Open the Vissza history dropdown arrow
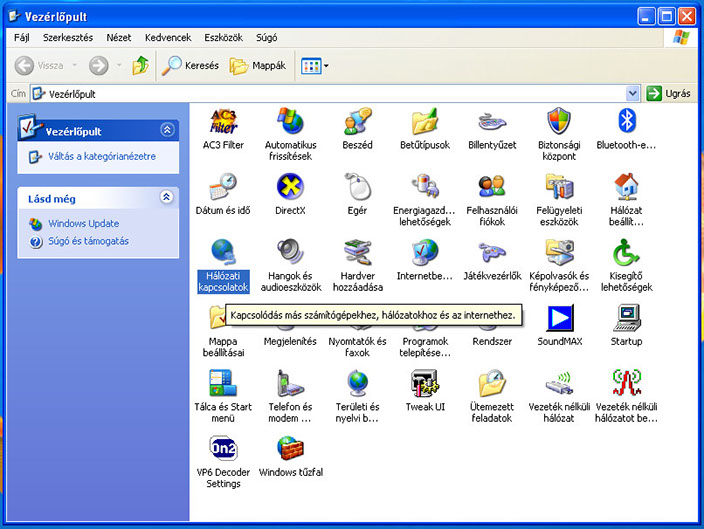This screenshot has height=529, width=704. point(75,66)
